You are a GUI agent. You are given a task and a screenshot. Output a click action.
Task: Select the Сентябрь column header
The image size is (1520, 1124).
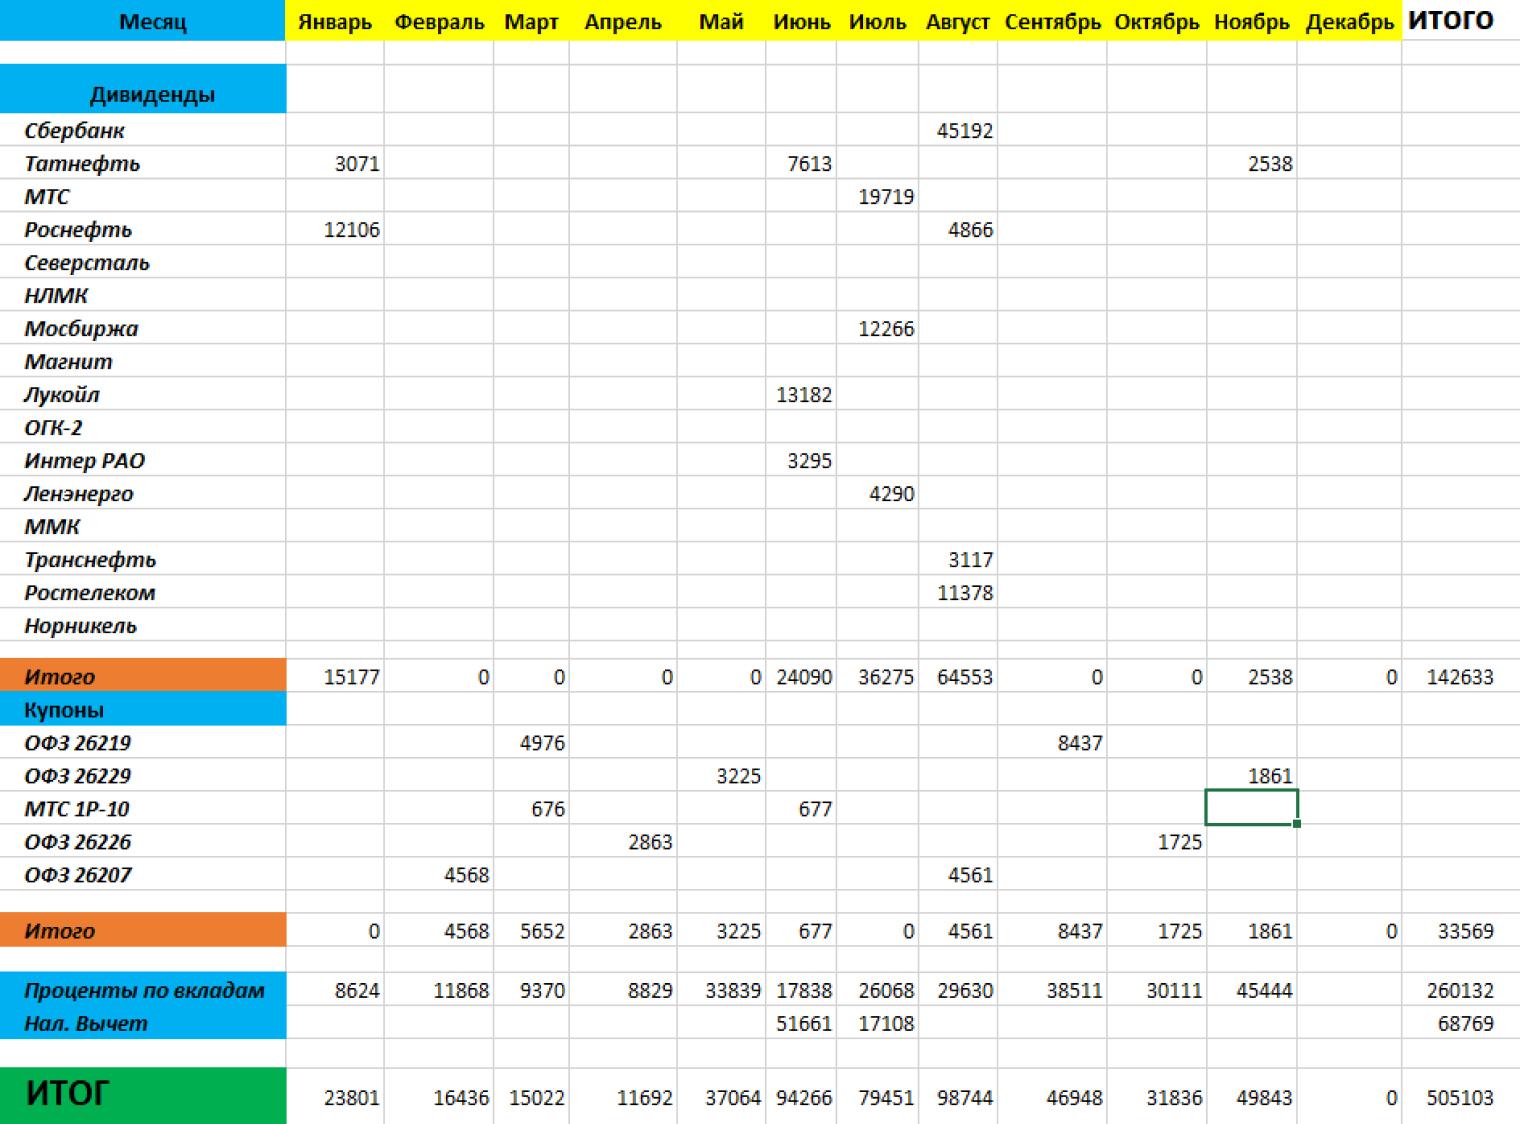tap(1052, 21)
